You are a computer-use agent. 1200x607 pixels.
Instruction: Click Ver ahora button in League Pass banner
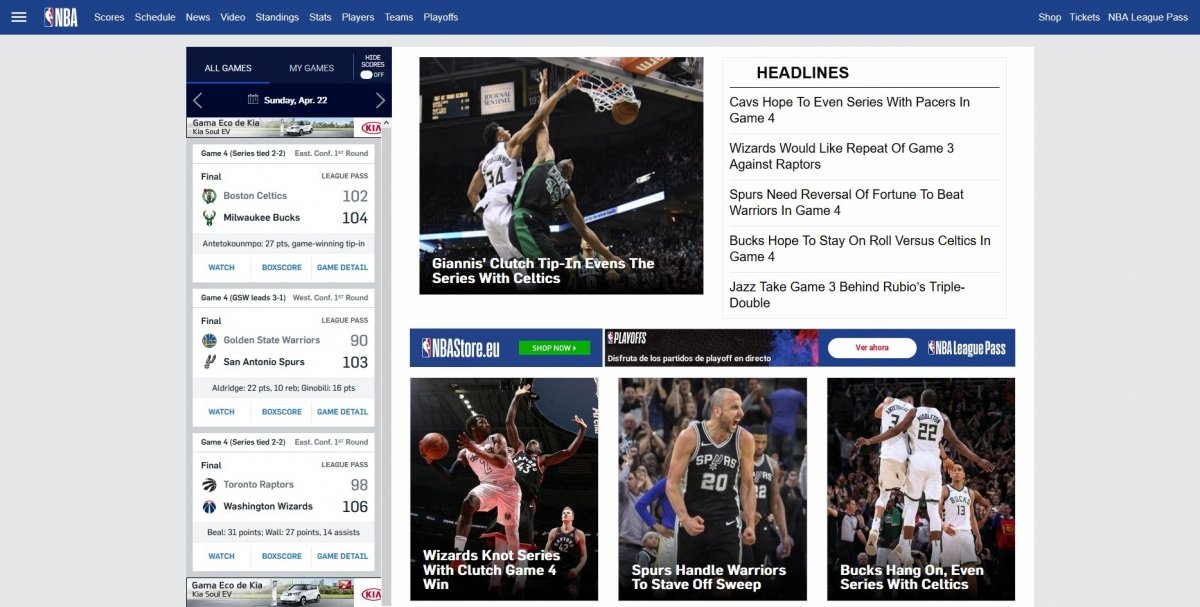click(x=872, y=348)
